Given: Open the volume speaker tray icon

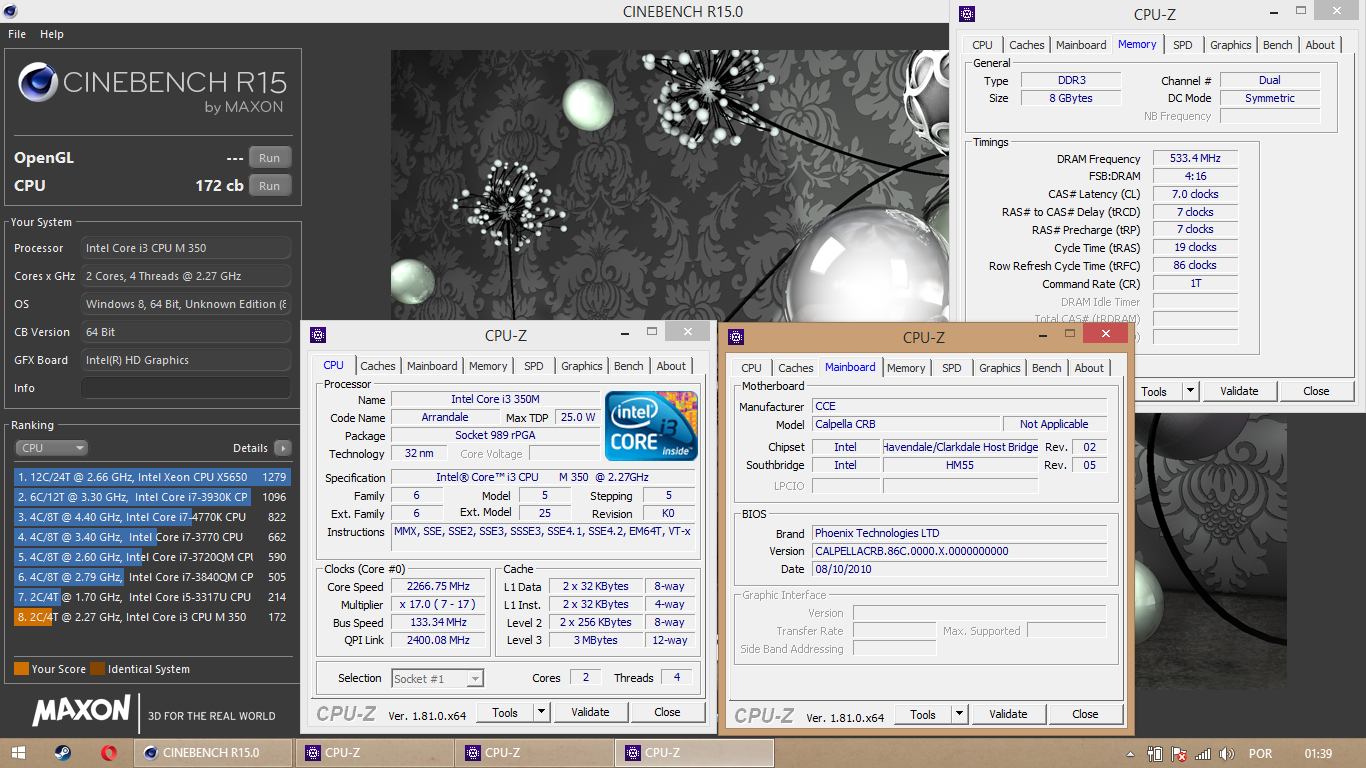Looking at the screenshot, I should 1226,754.
